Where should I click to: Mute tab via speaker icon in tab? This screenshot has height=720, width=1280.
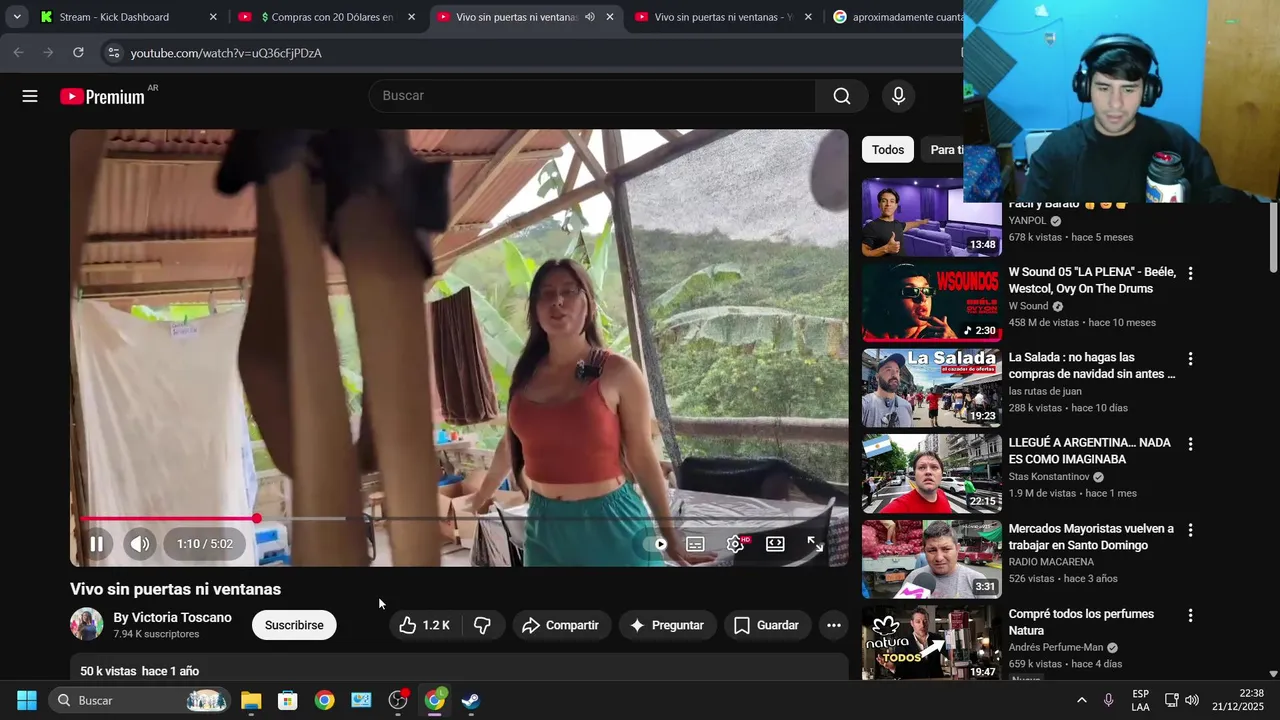(590, 17)
